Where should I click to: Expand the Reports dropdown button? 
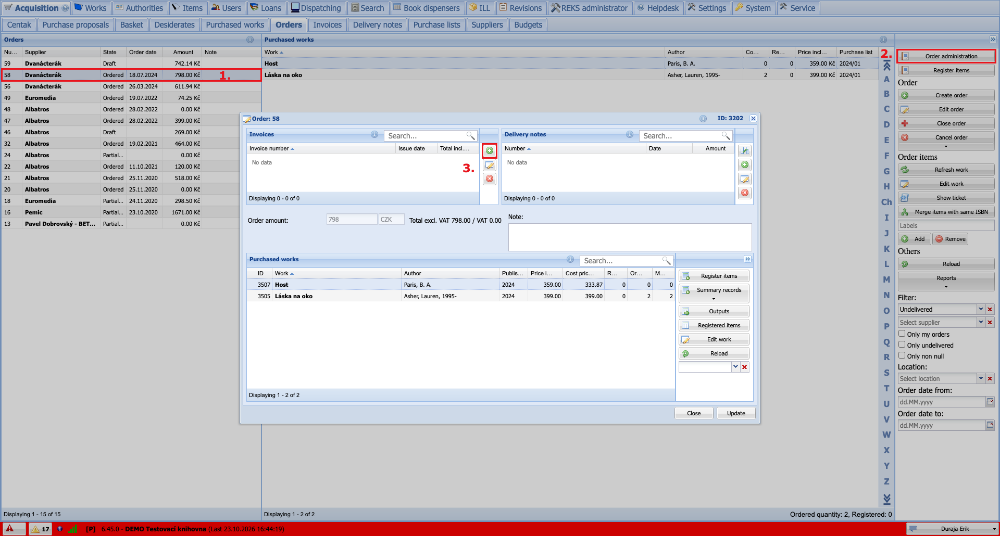tap(946, 281)
